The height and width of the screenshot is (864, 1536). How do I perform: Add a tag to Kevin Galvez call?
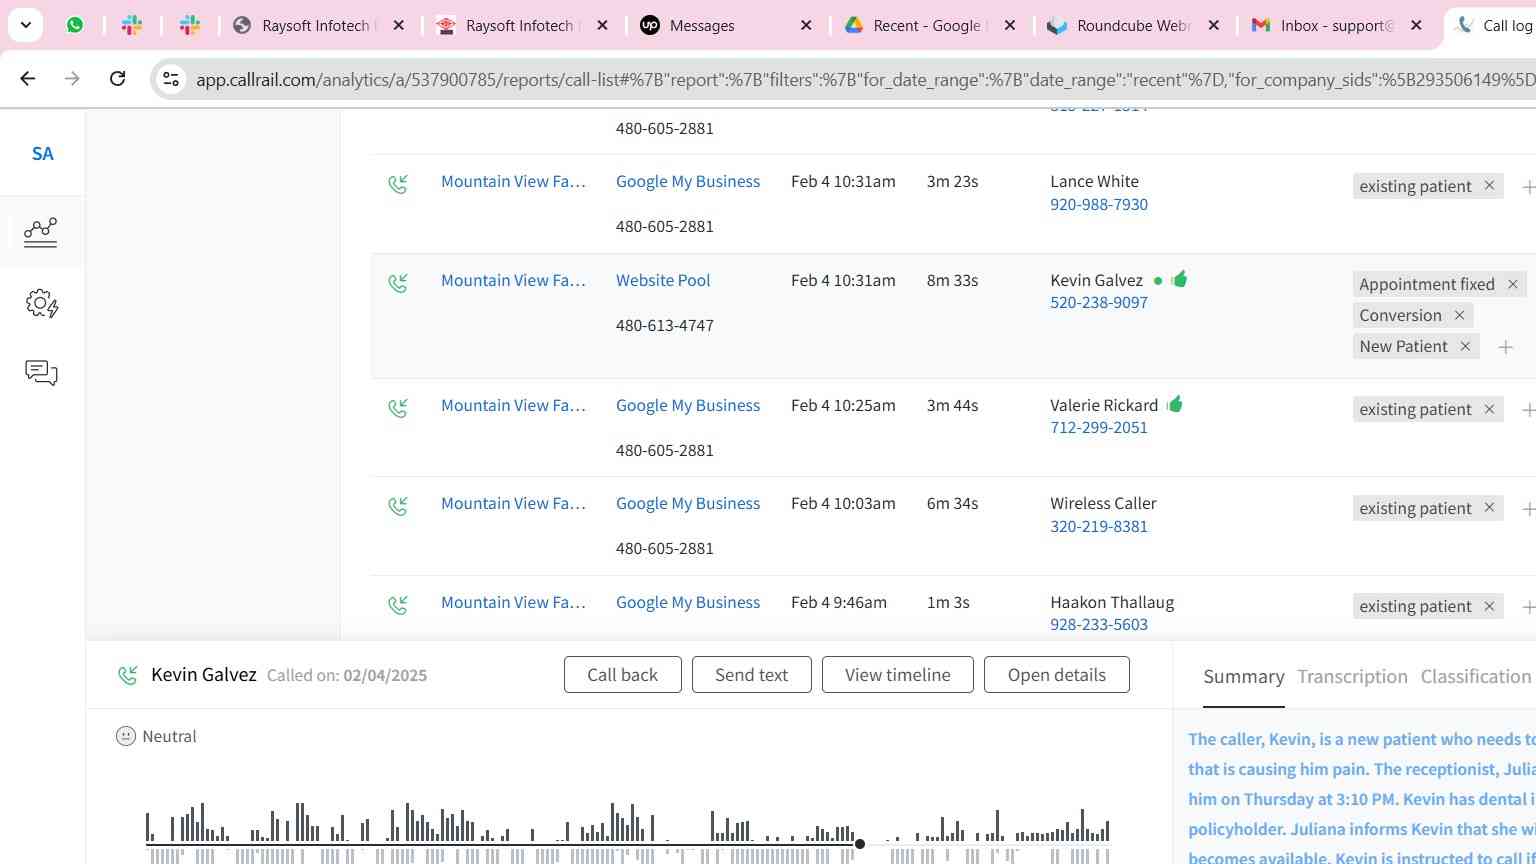tap(1505, 347)
